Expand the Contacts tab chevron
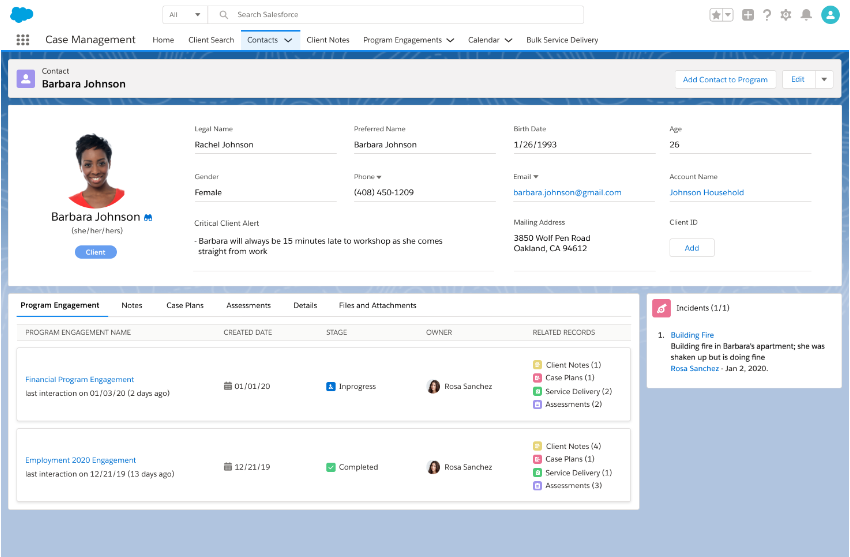This screenshot has width=850, height=557. point(288,40)
